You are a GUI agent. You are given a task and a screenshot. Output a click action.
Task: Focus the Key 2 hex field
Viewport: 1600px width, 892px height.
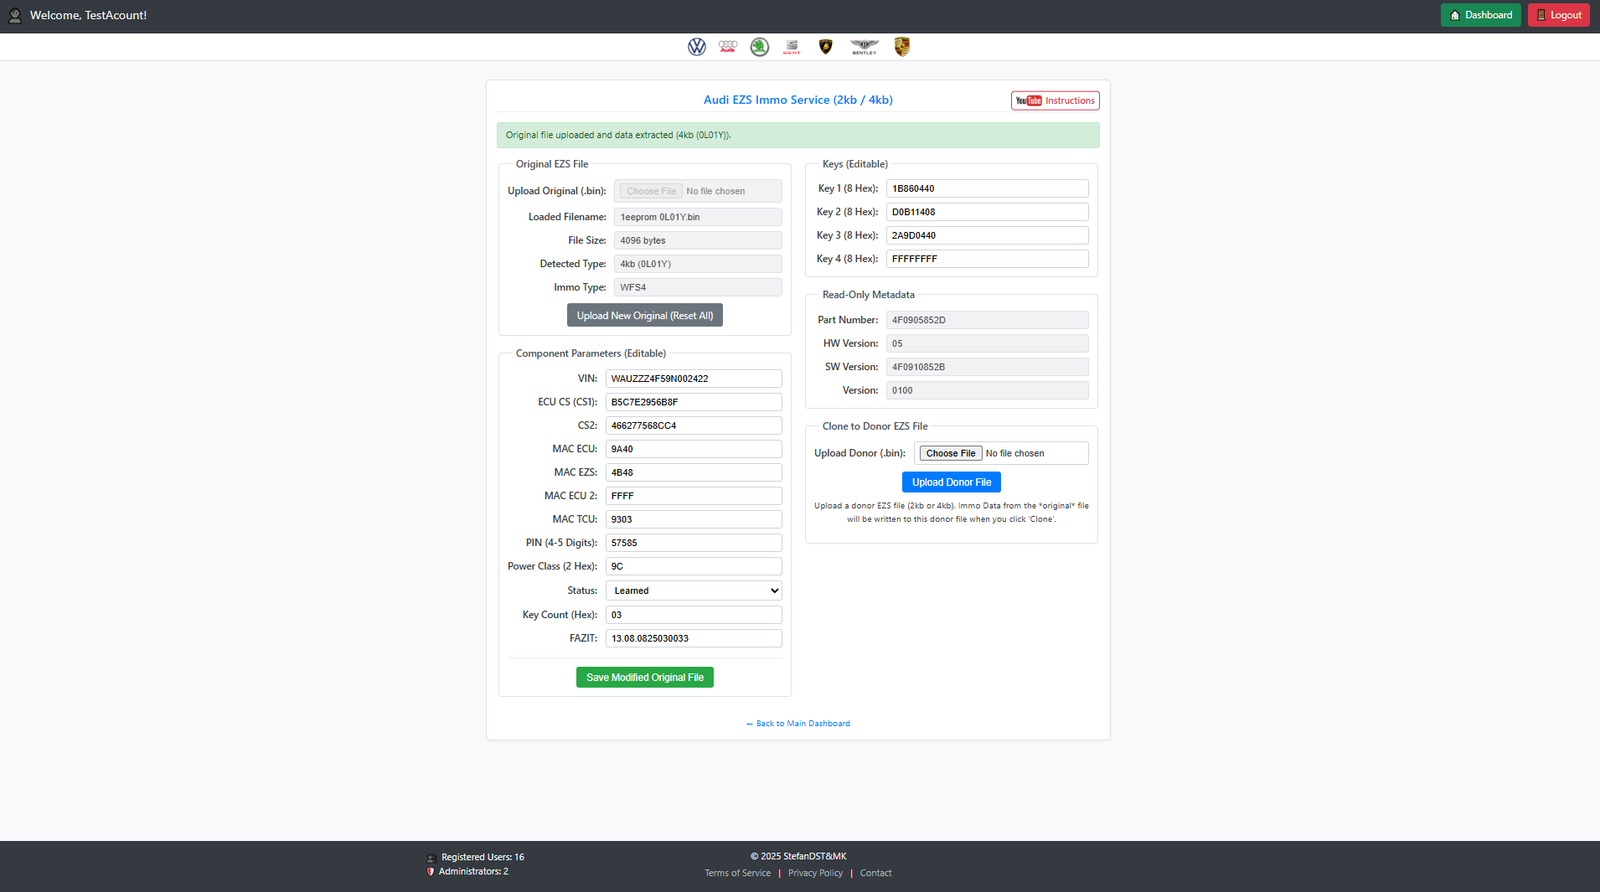click(x=987, y=212)
